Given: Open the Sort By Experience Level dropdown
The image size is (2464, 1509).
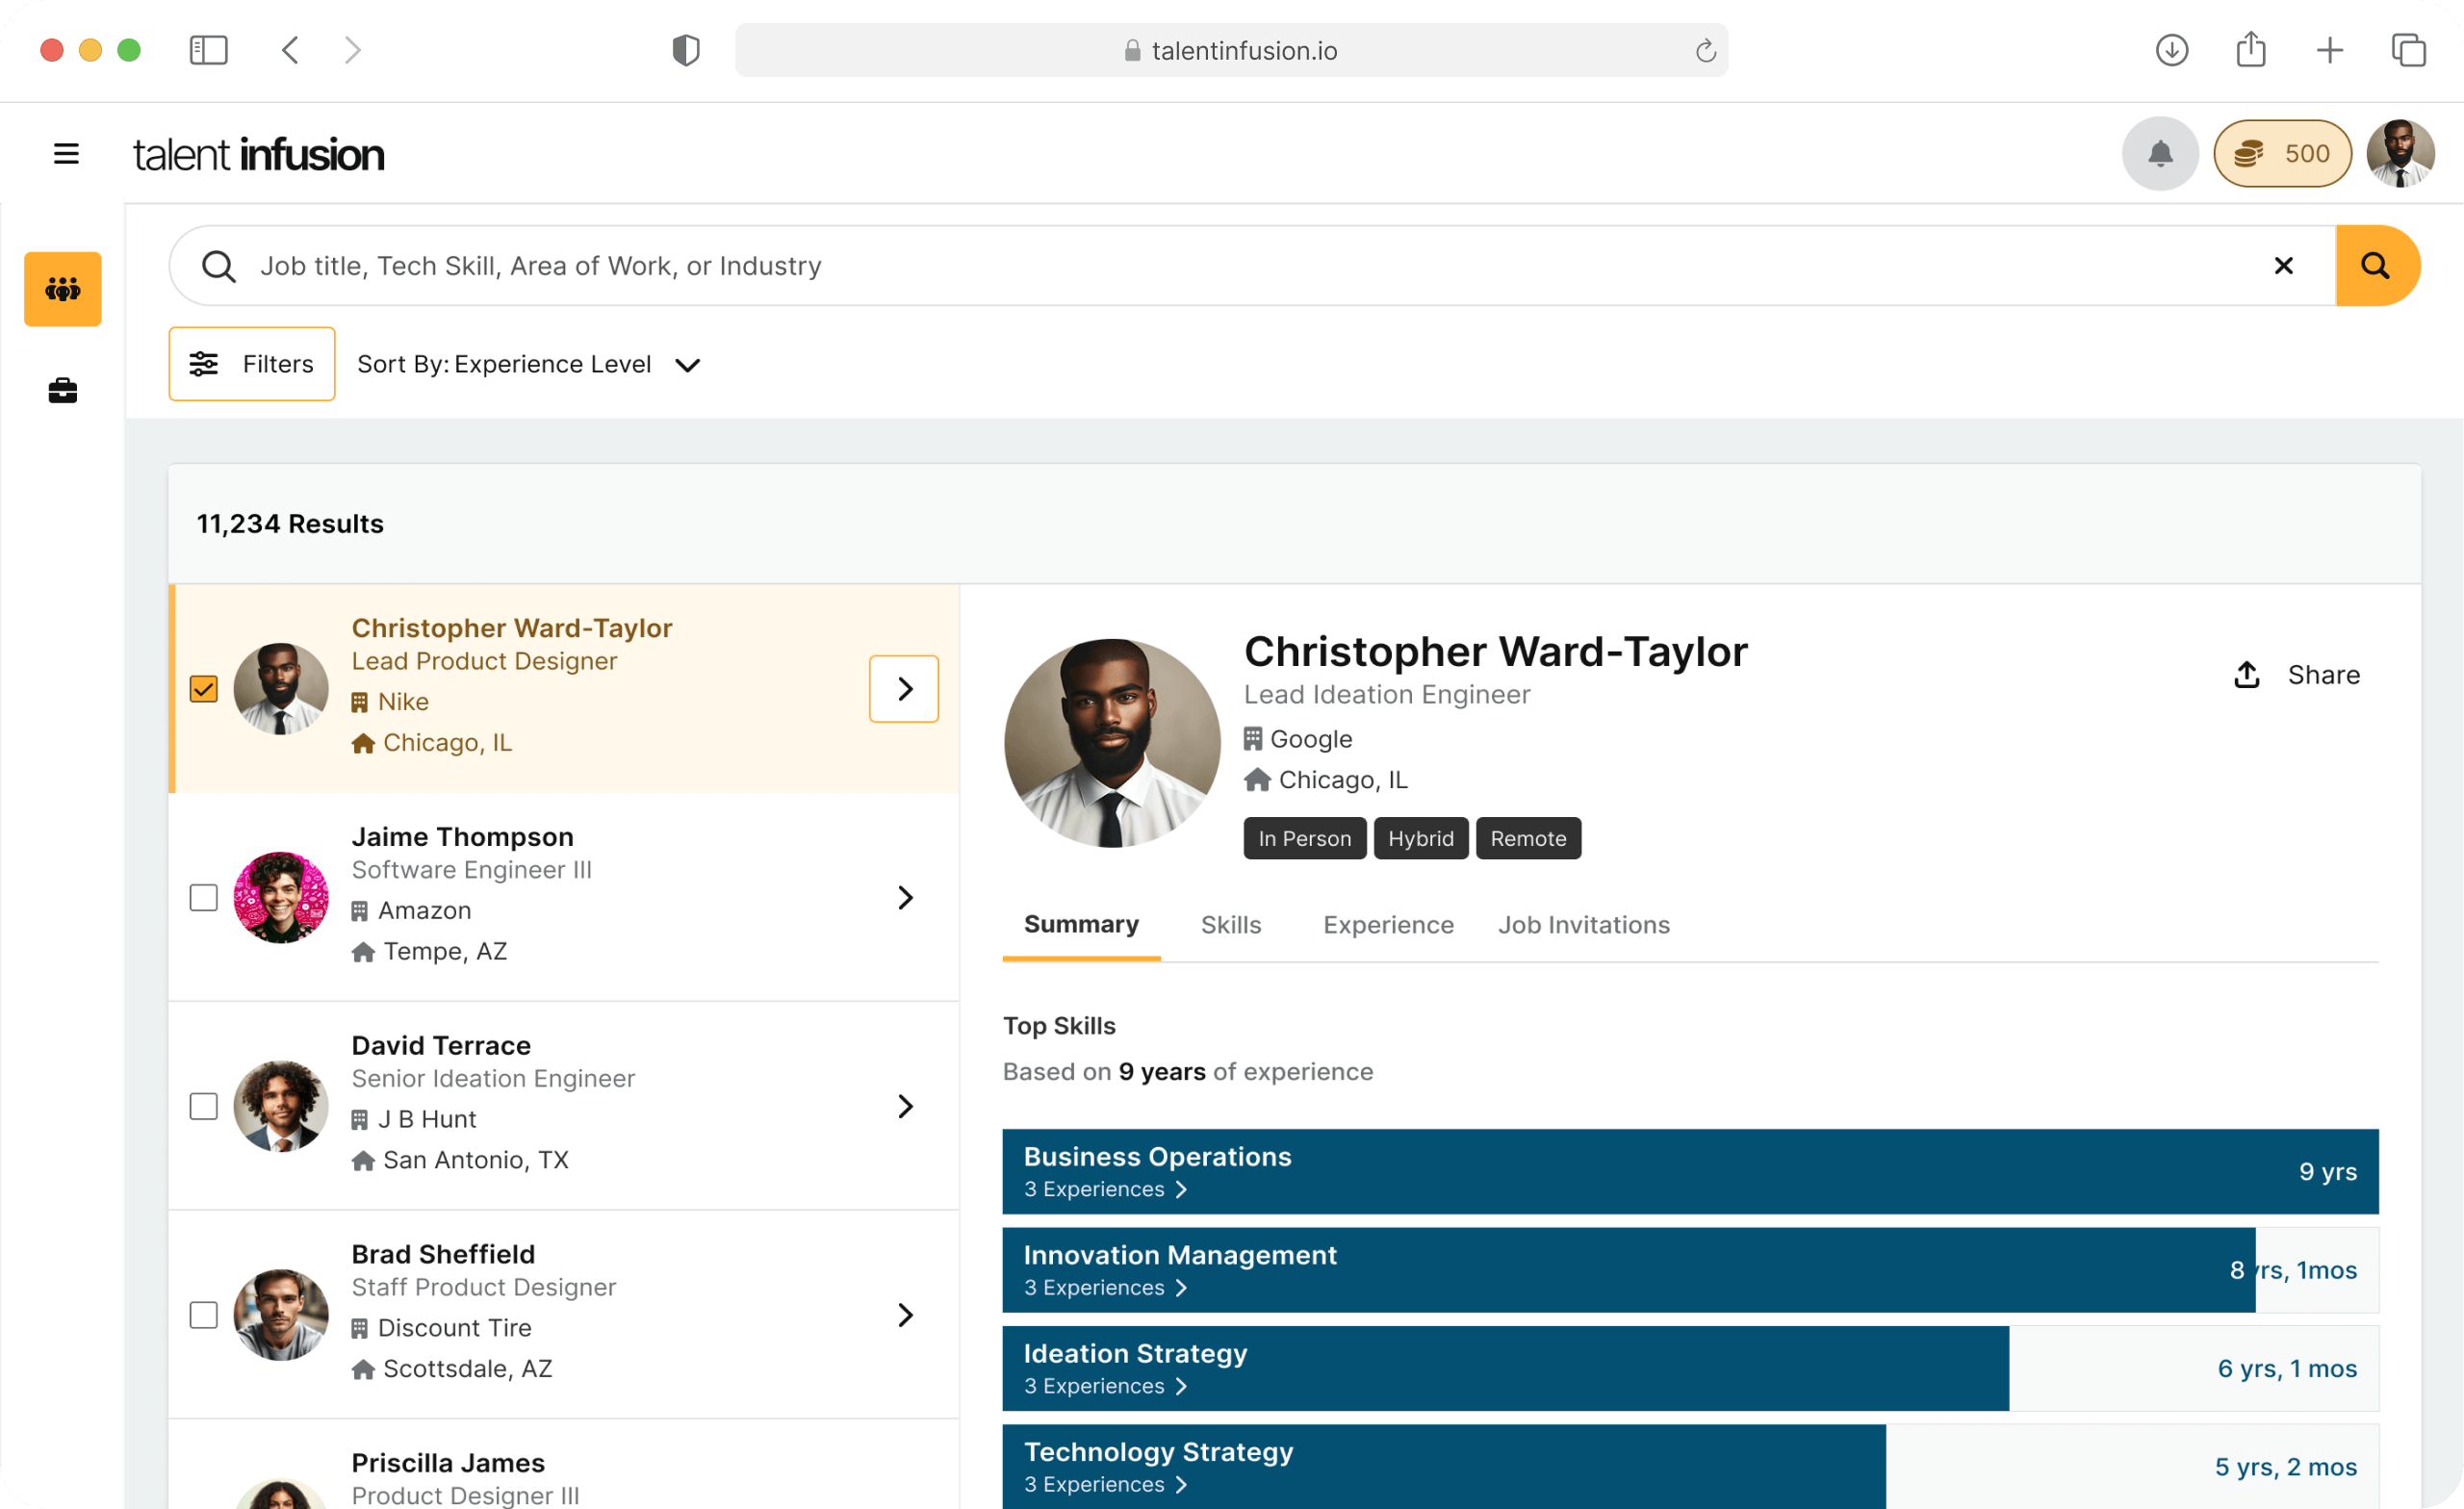Looking at the screenshot, I should 528,365.
